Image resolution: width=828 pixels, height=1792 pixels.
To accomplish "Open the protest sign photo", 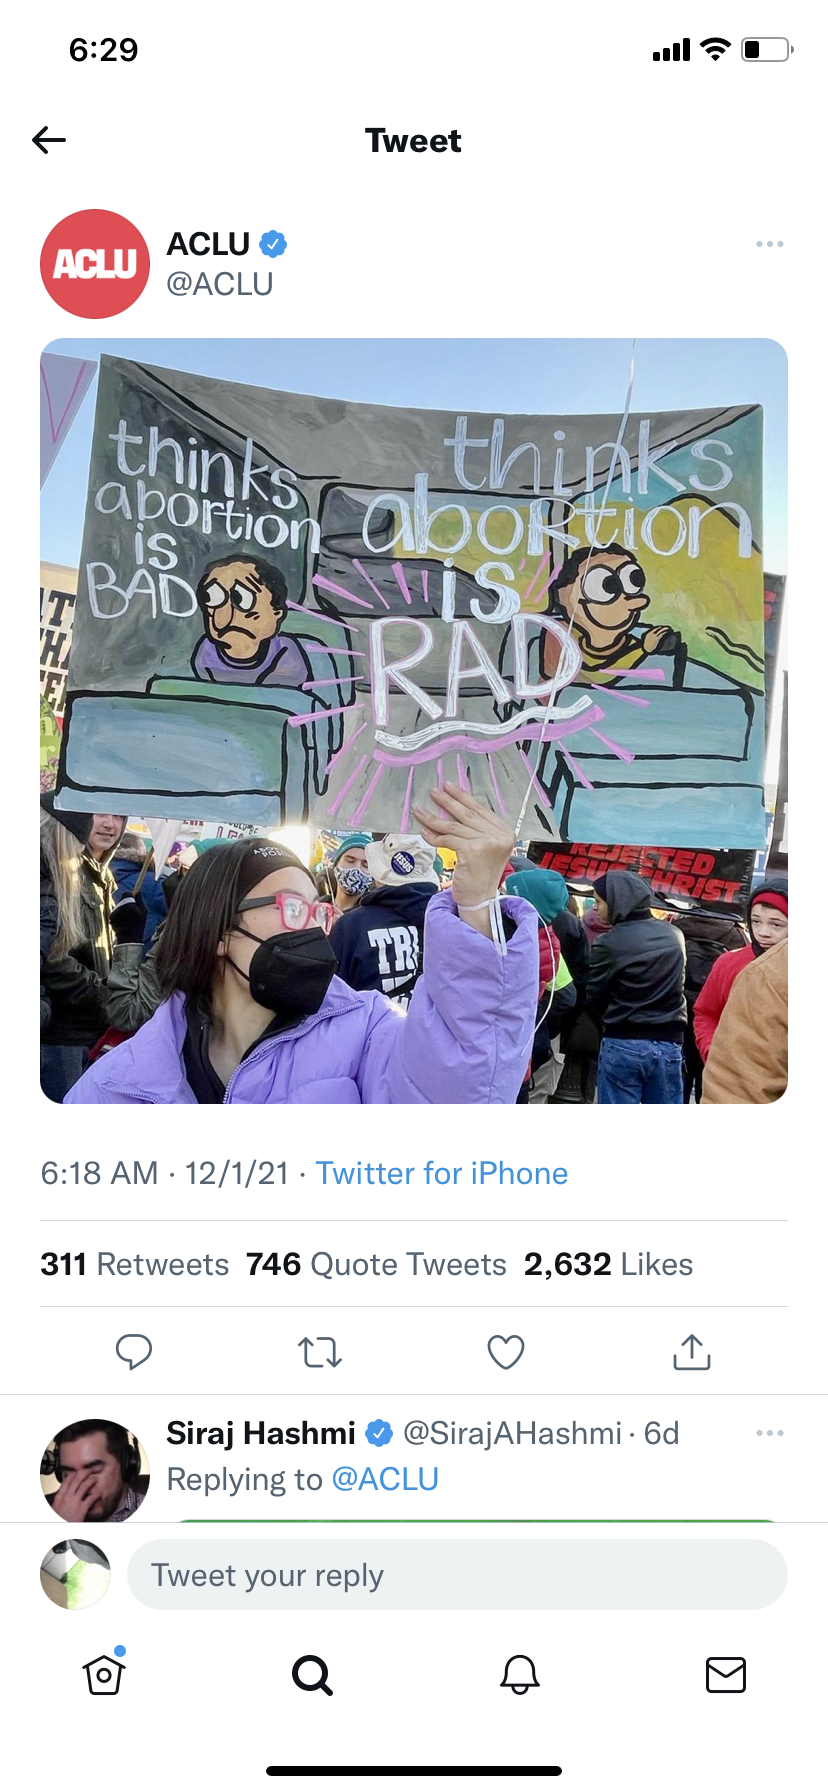I will click(414, 720).
